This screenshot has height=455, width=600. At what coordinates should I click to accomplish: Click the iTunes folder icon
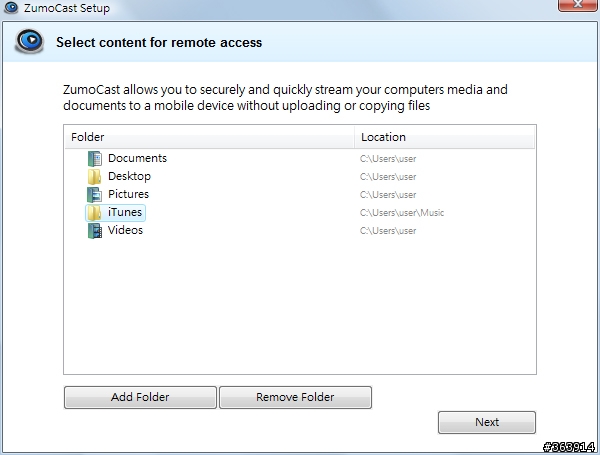point(95,212)
